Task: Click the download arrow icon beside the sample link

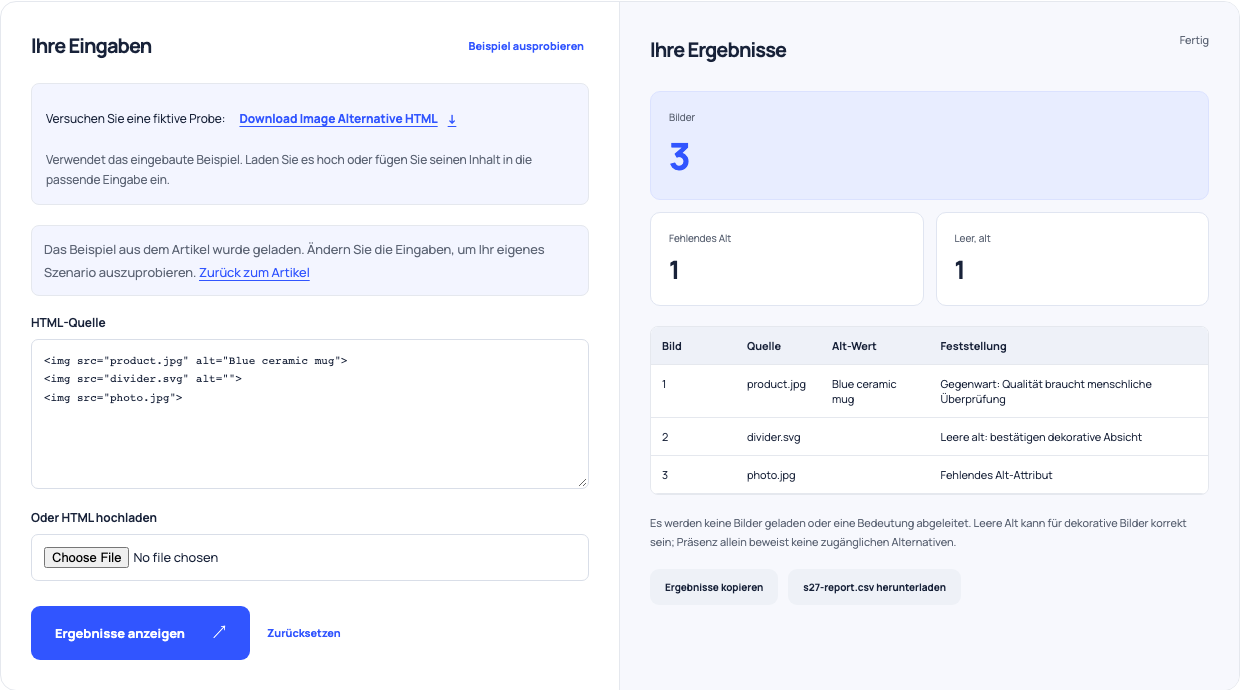Action: (452, 120)
